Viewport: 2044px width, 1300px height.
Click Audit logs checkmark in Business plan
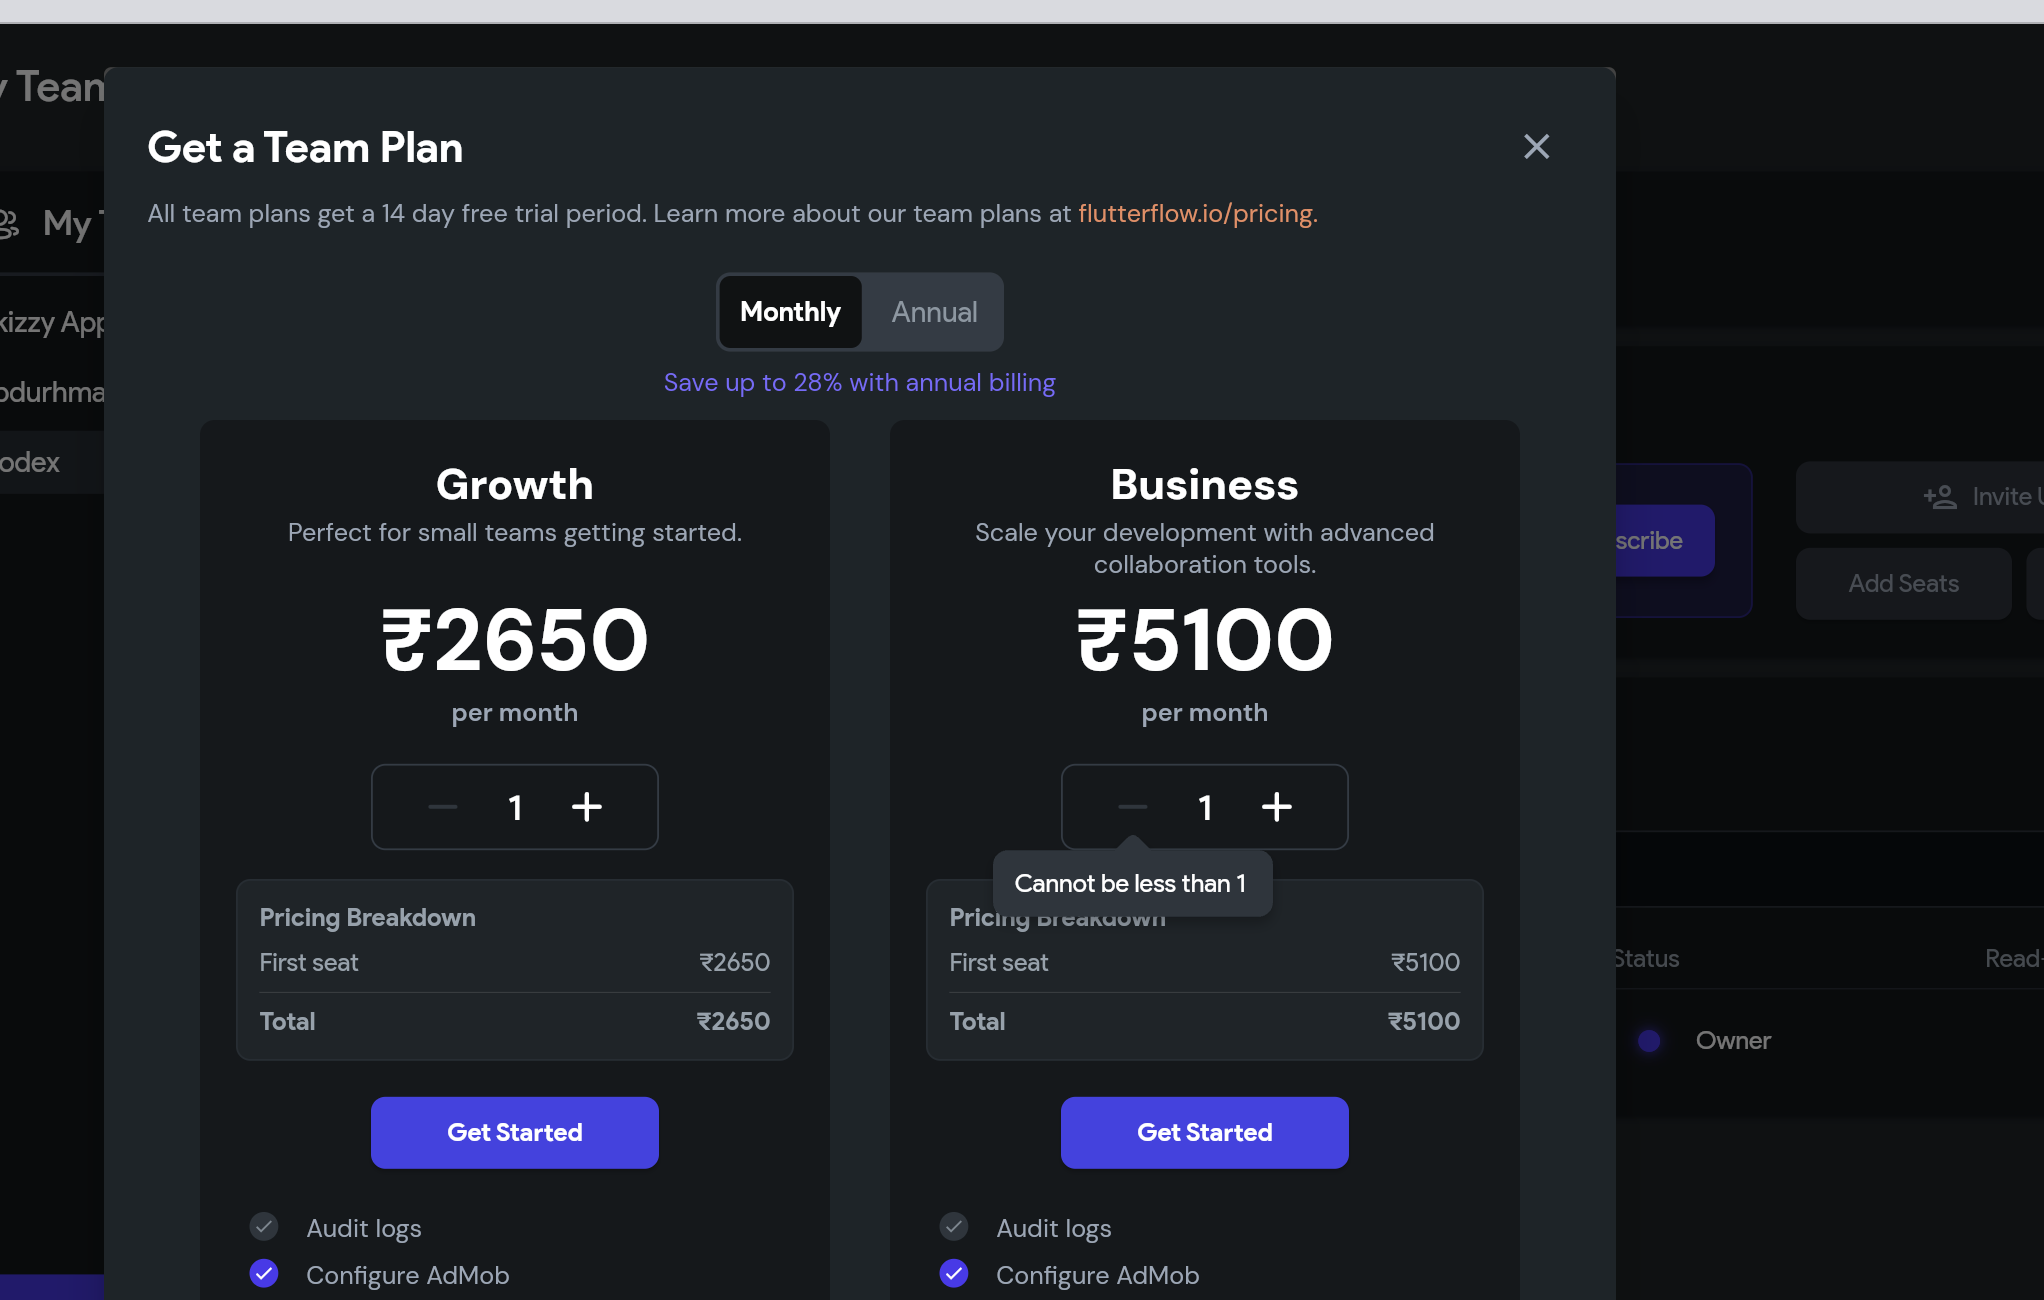954,1226
